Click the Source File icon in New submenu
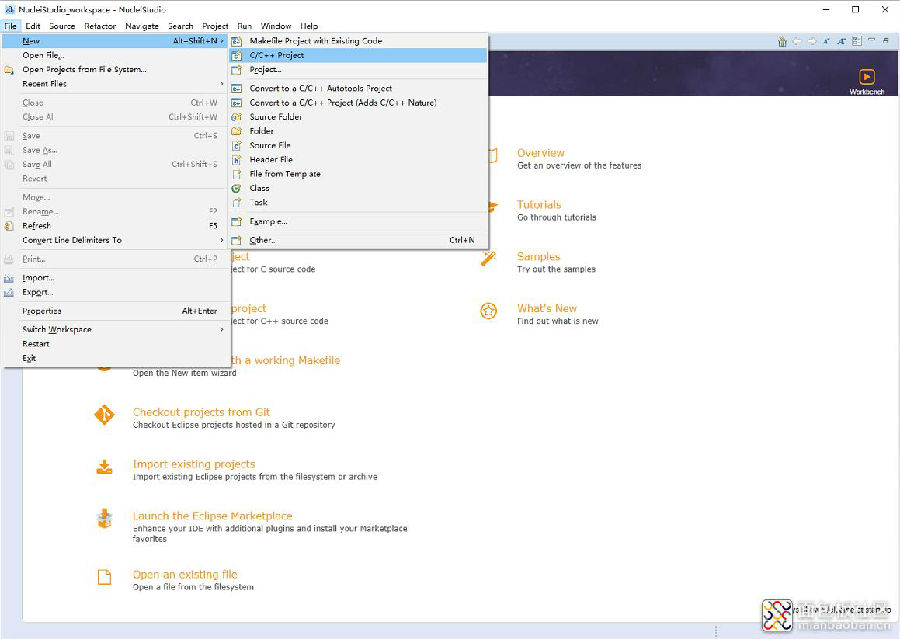This screenshot has height=639, width=900. [236, 145]
